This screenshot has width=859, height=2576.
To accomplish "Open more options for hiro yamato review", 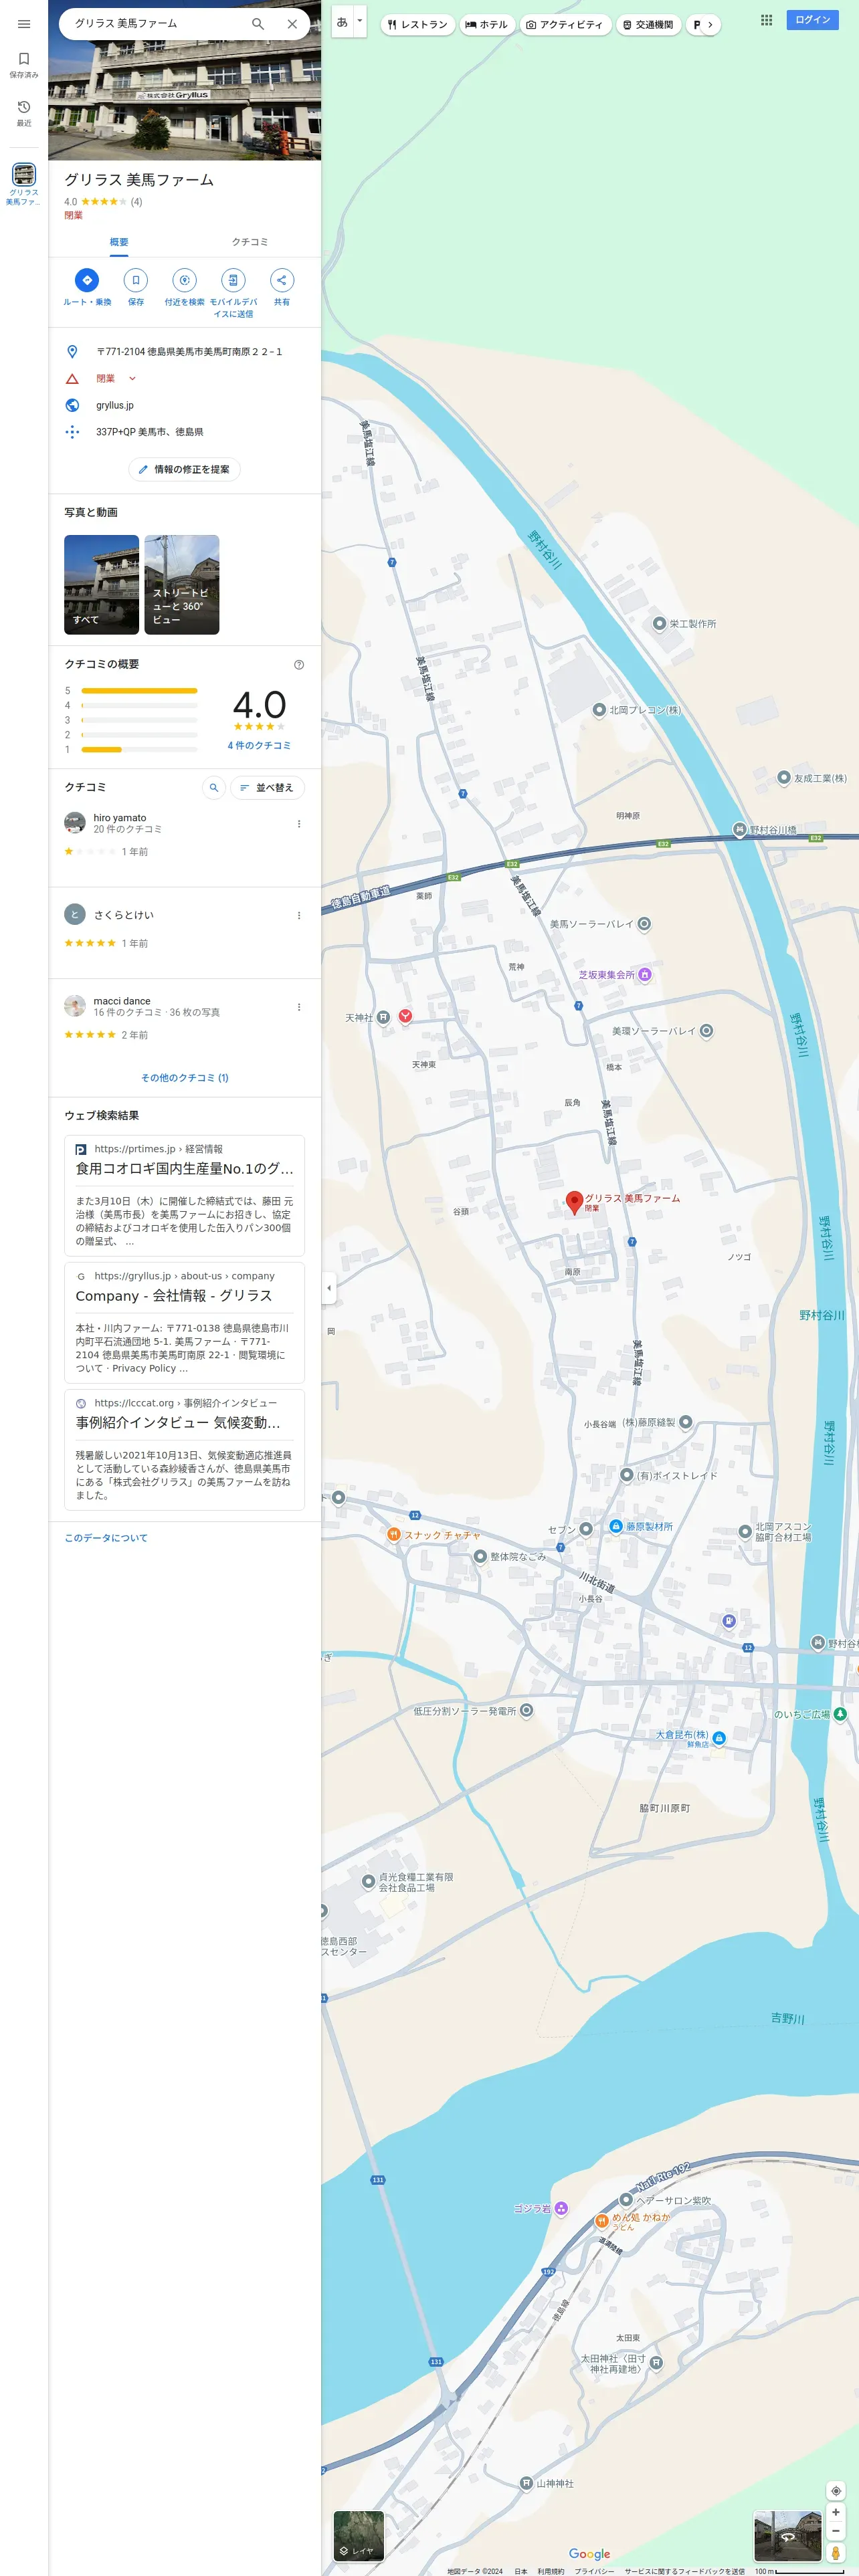I will [x=299, y=824].
